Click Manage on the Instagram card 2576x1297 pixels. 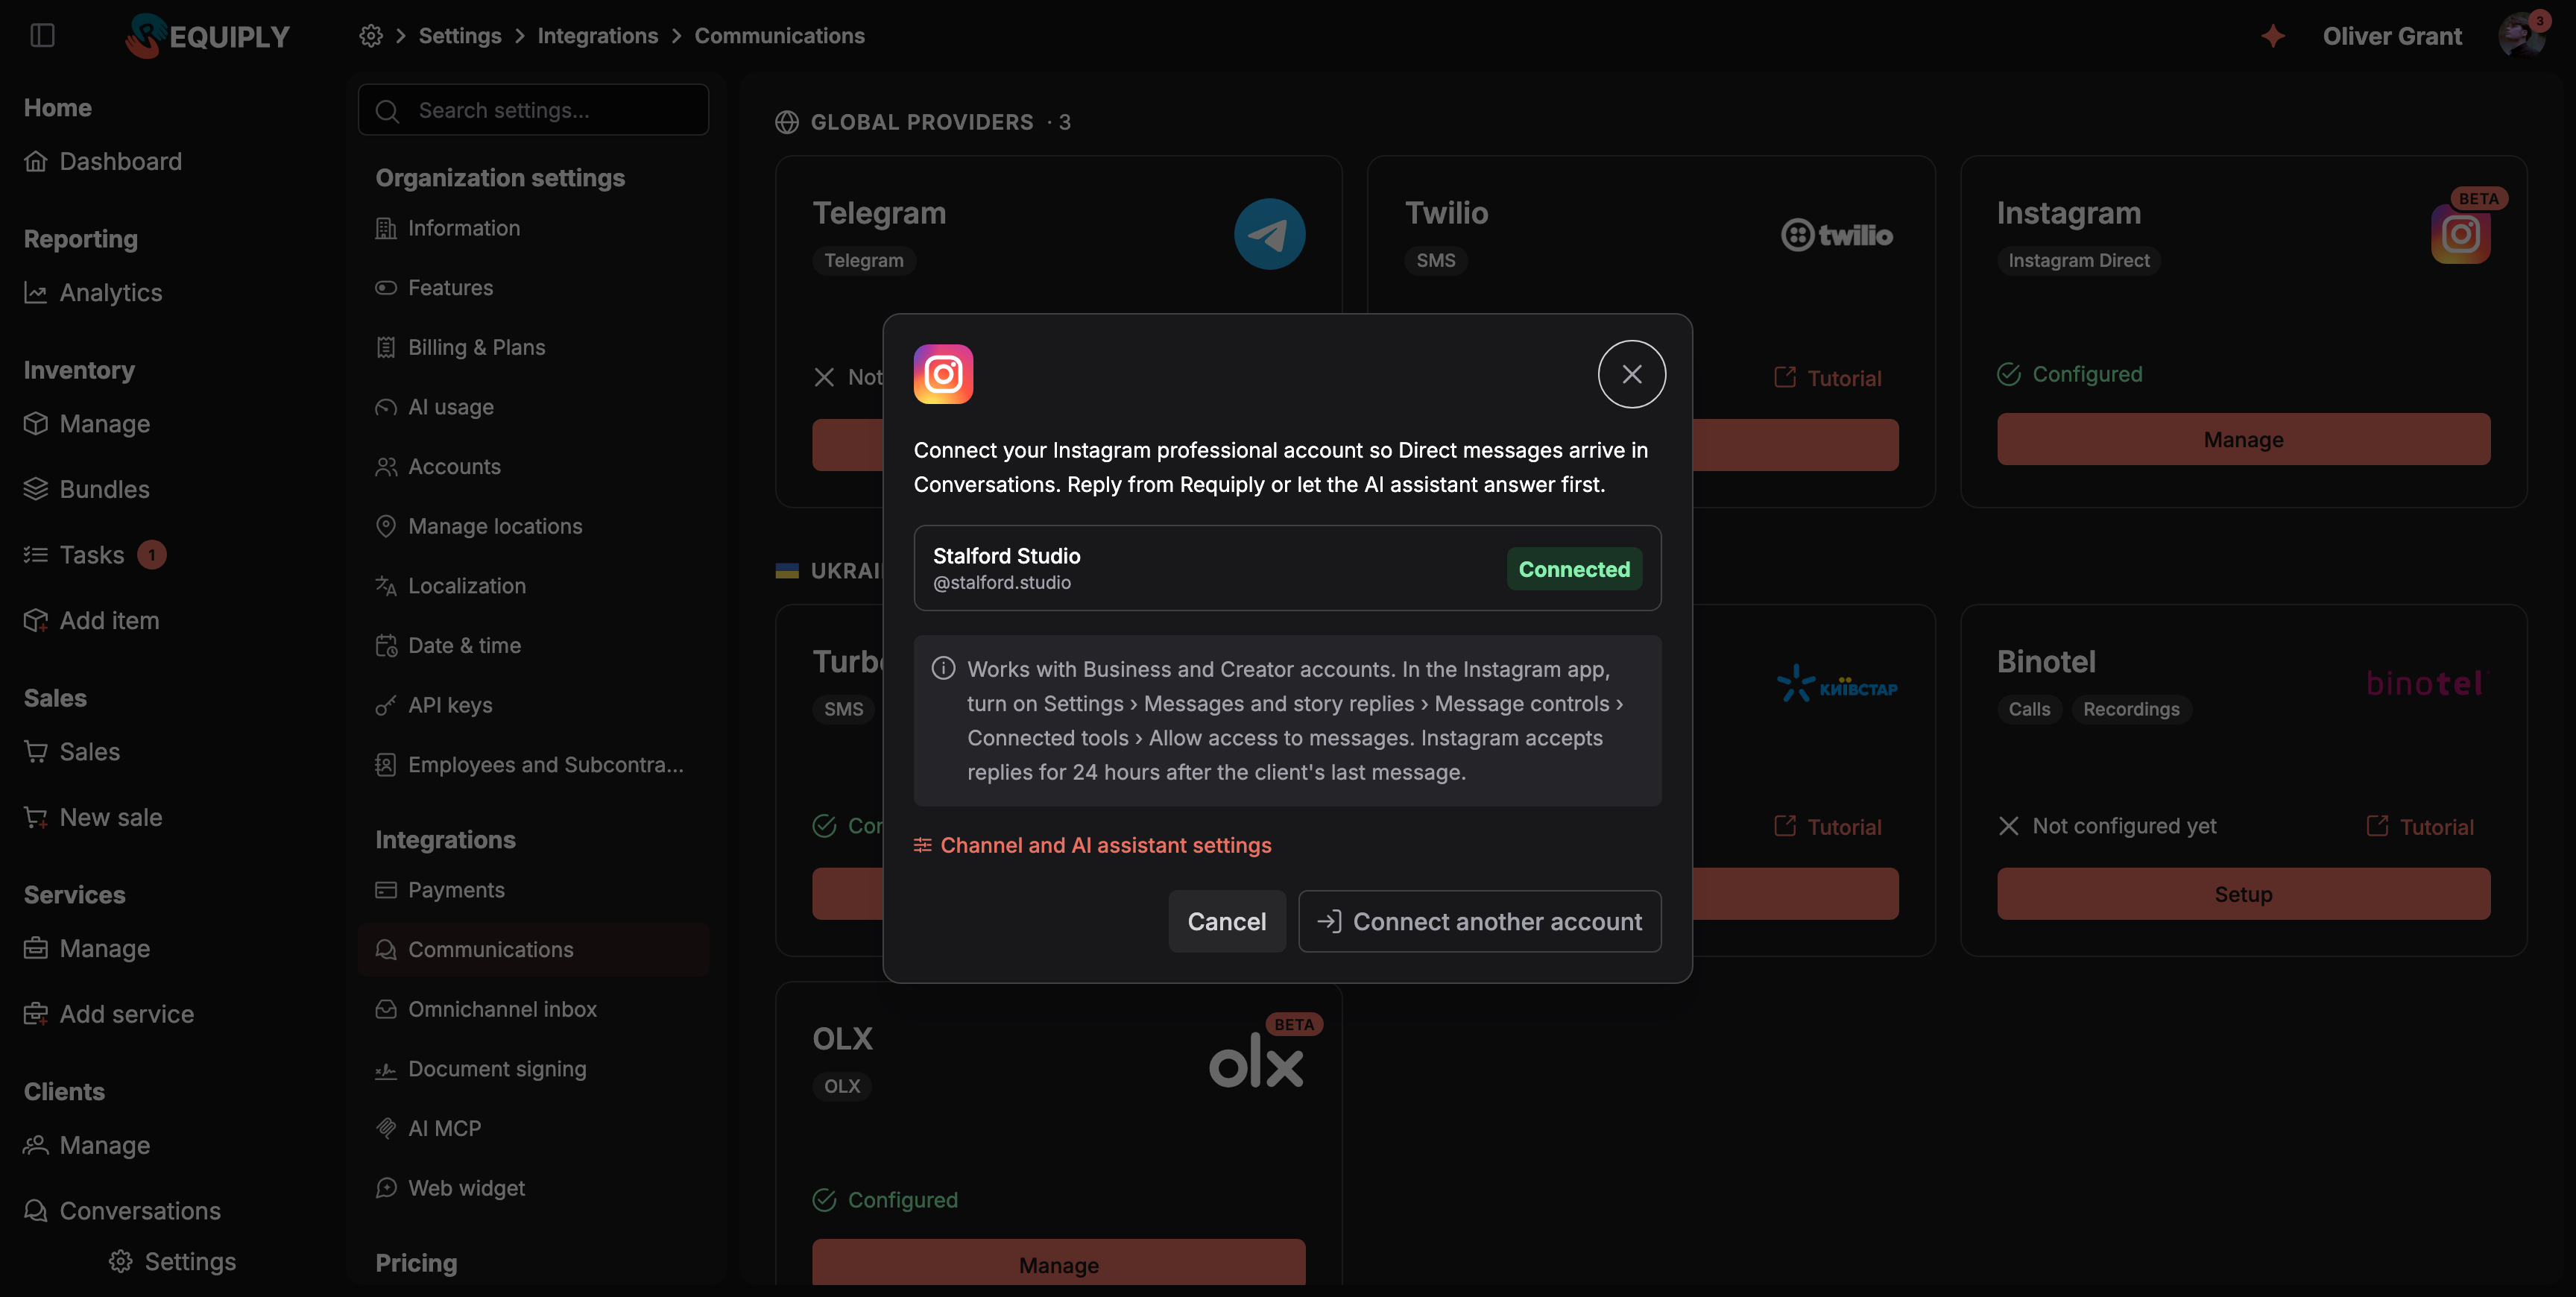point(2243,439)
